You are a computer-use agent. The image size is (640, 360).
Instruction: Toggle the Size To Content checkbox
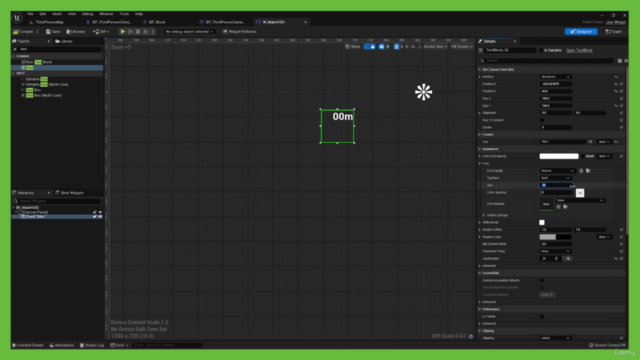542,120
